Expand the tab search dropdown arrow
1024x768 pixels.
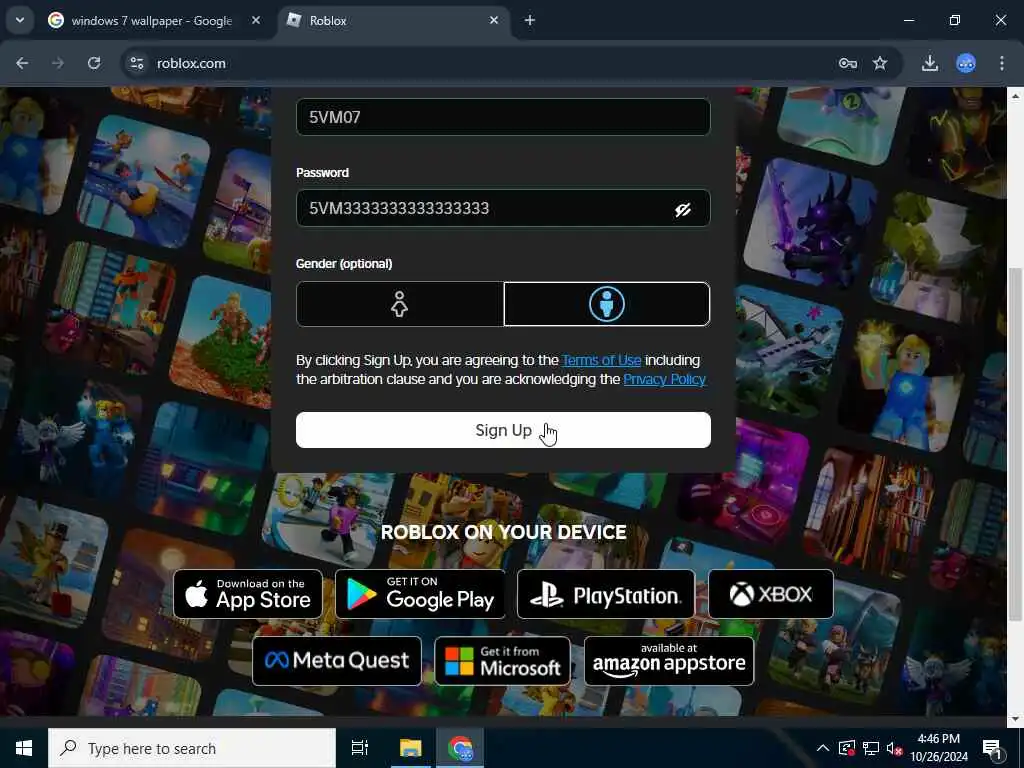[x=20, y=20]
